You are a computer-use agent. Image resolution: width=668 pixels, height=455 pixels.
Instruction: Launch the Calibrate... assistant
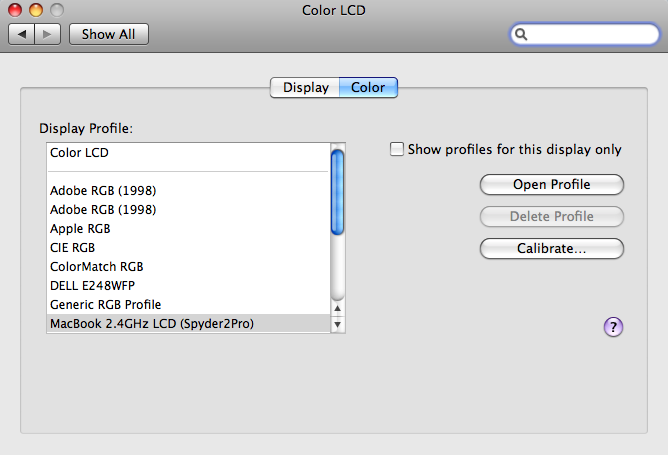(x=552, y=248)
